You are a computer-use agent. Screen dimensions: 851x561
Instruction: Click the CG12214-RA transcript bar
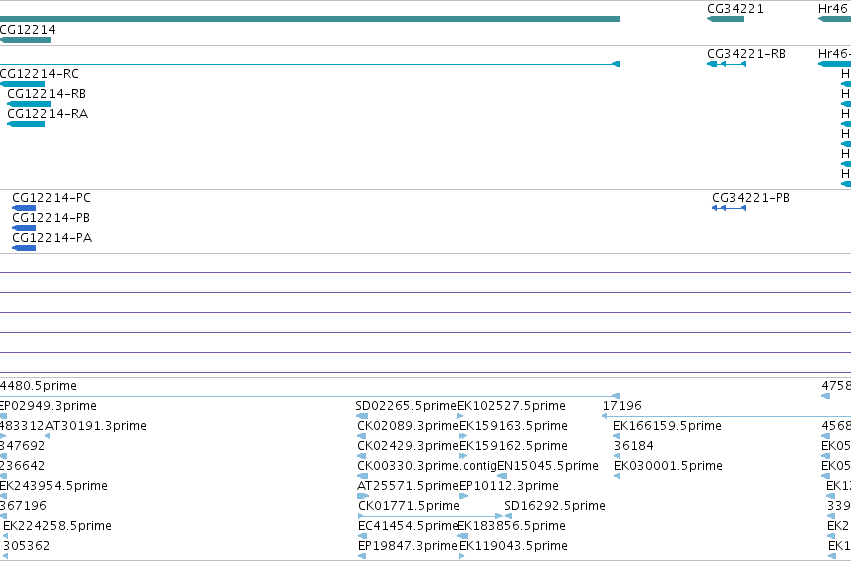point(26,124)
